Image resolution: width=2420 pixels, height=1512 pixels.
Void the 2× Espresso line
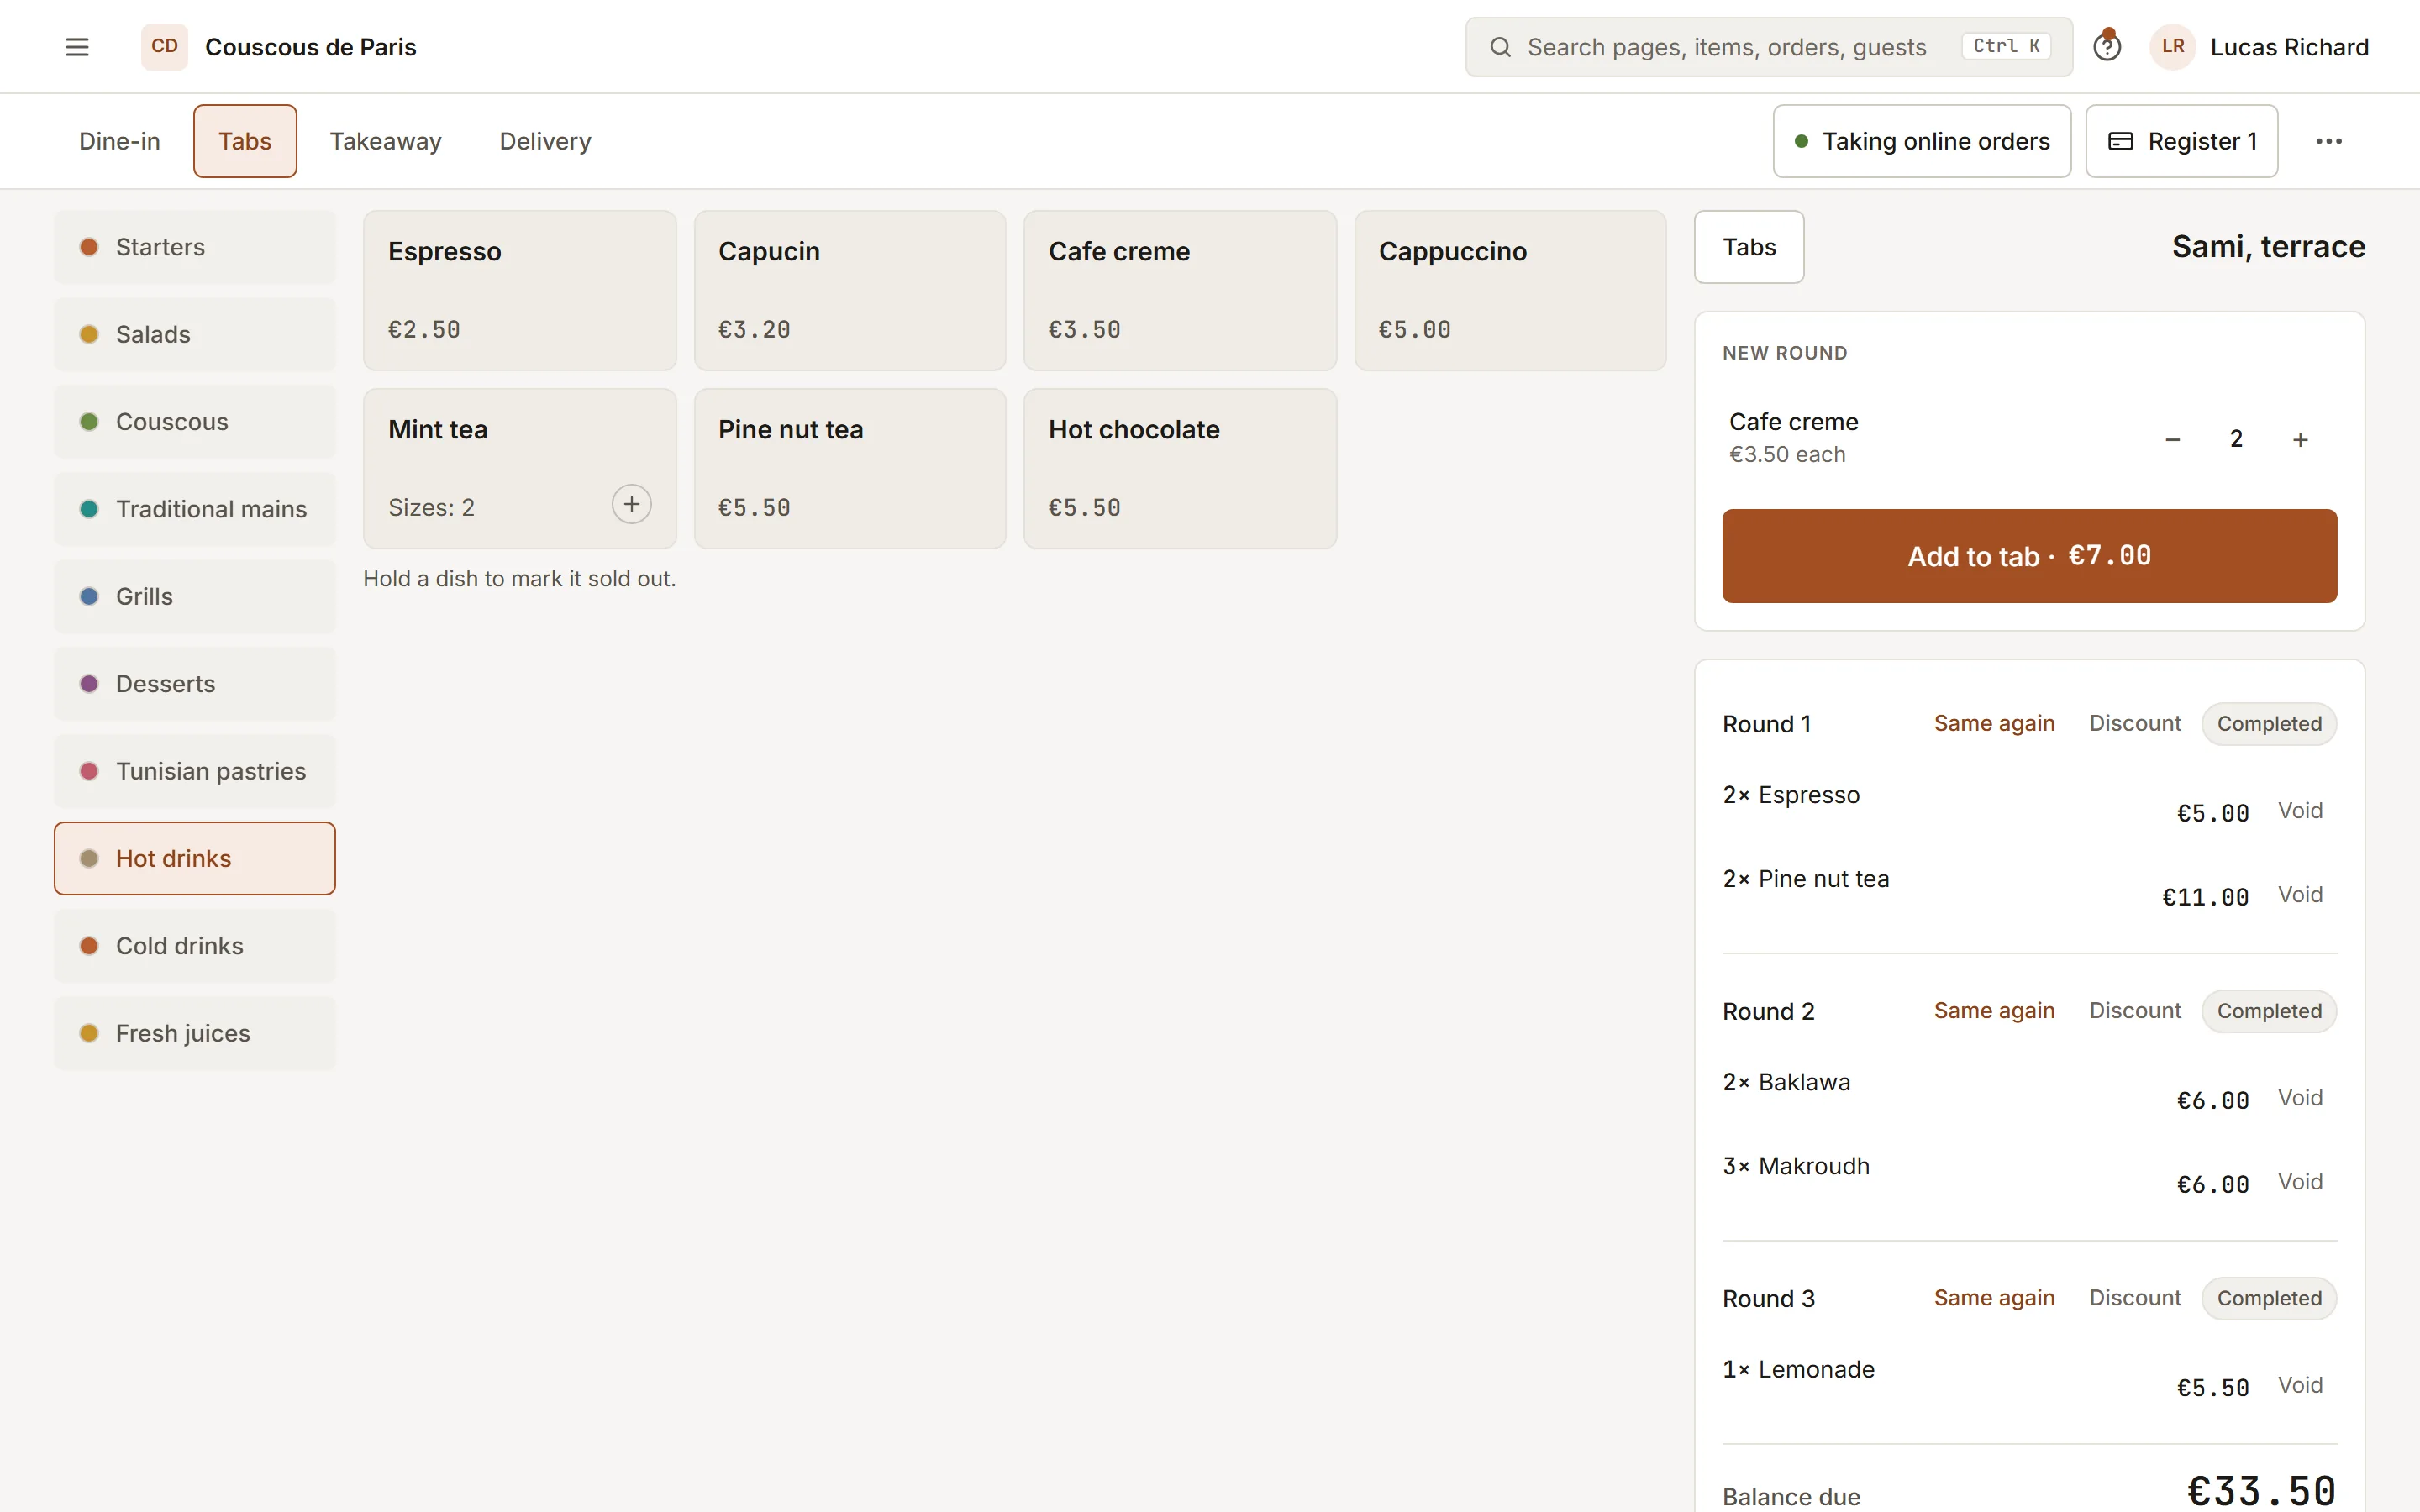click(x=2300, y=810)
